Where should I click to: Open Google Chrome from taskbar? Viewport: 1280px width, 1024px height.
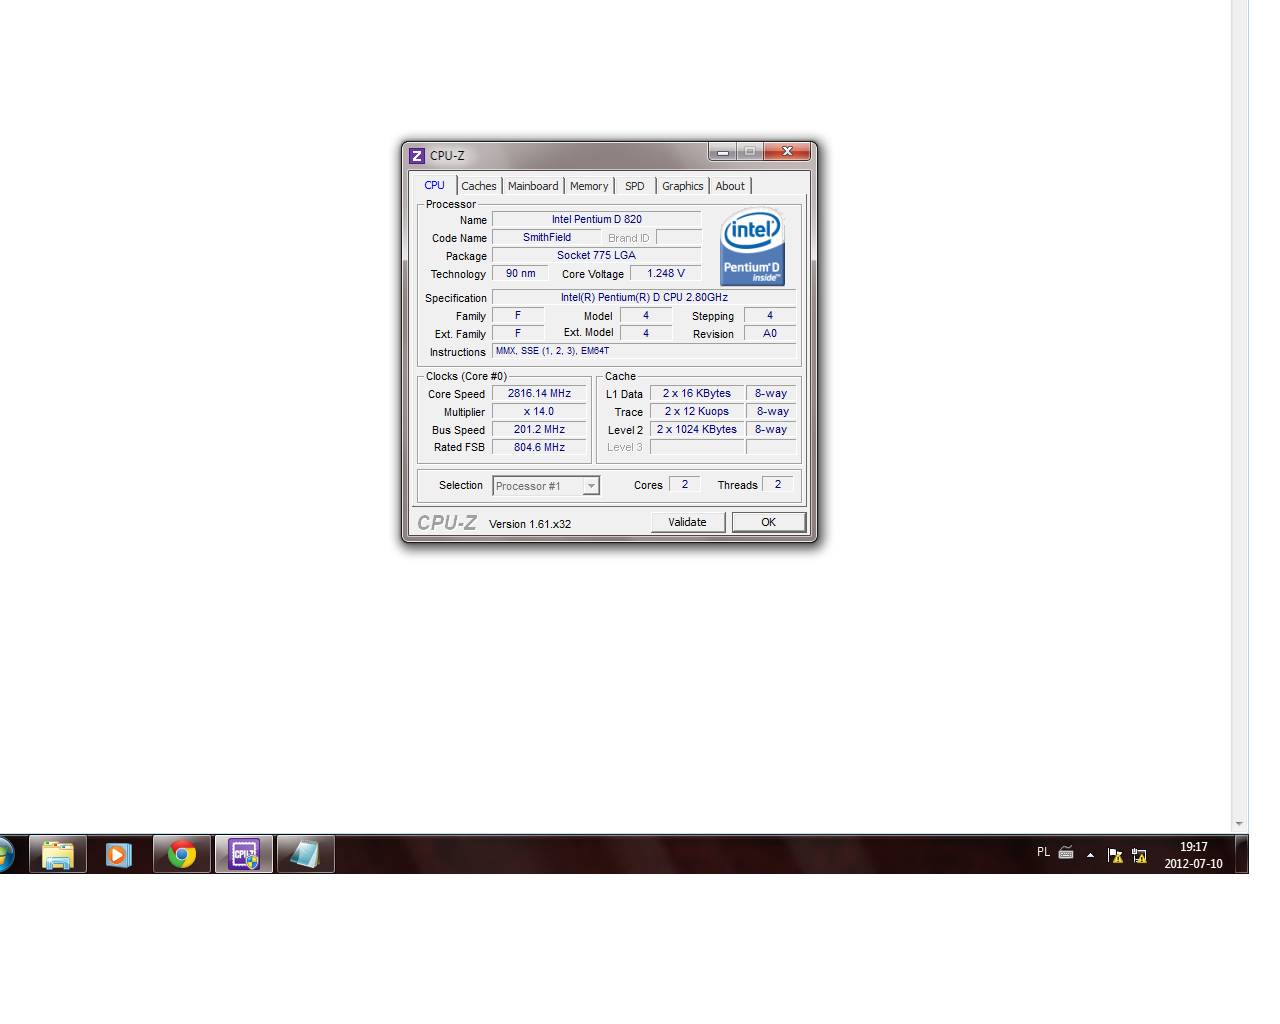(x=182, y=855)
